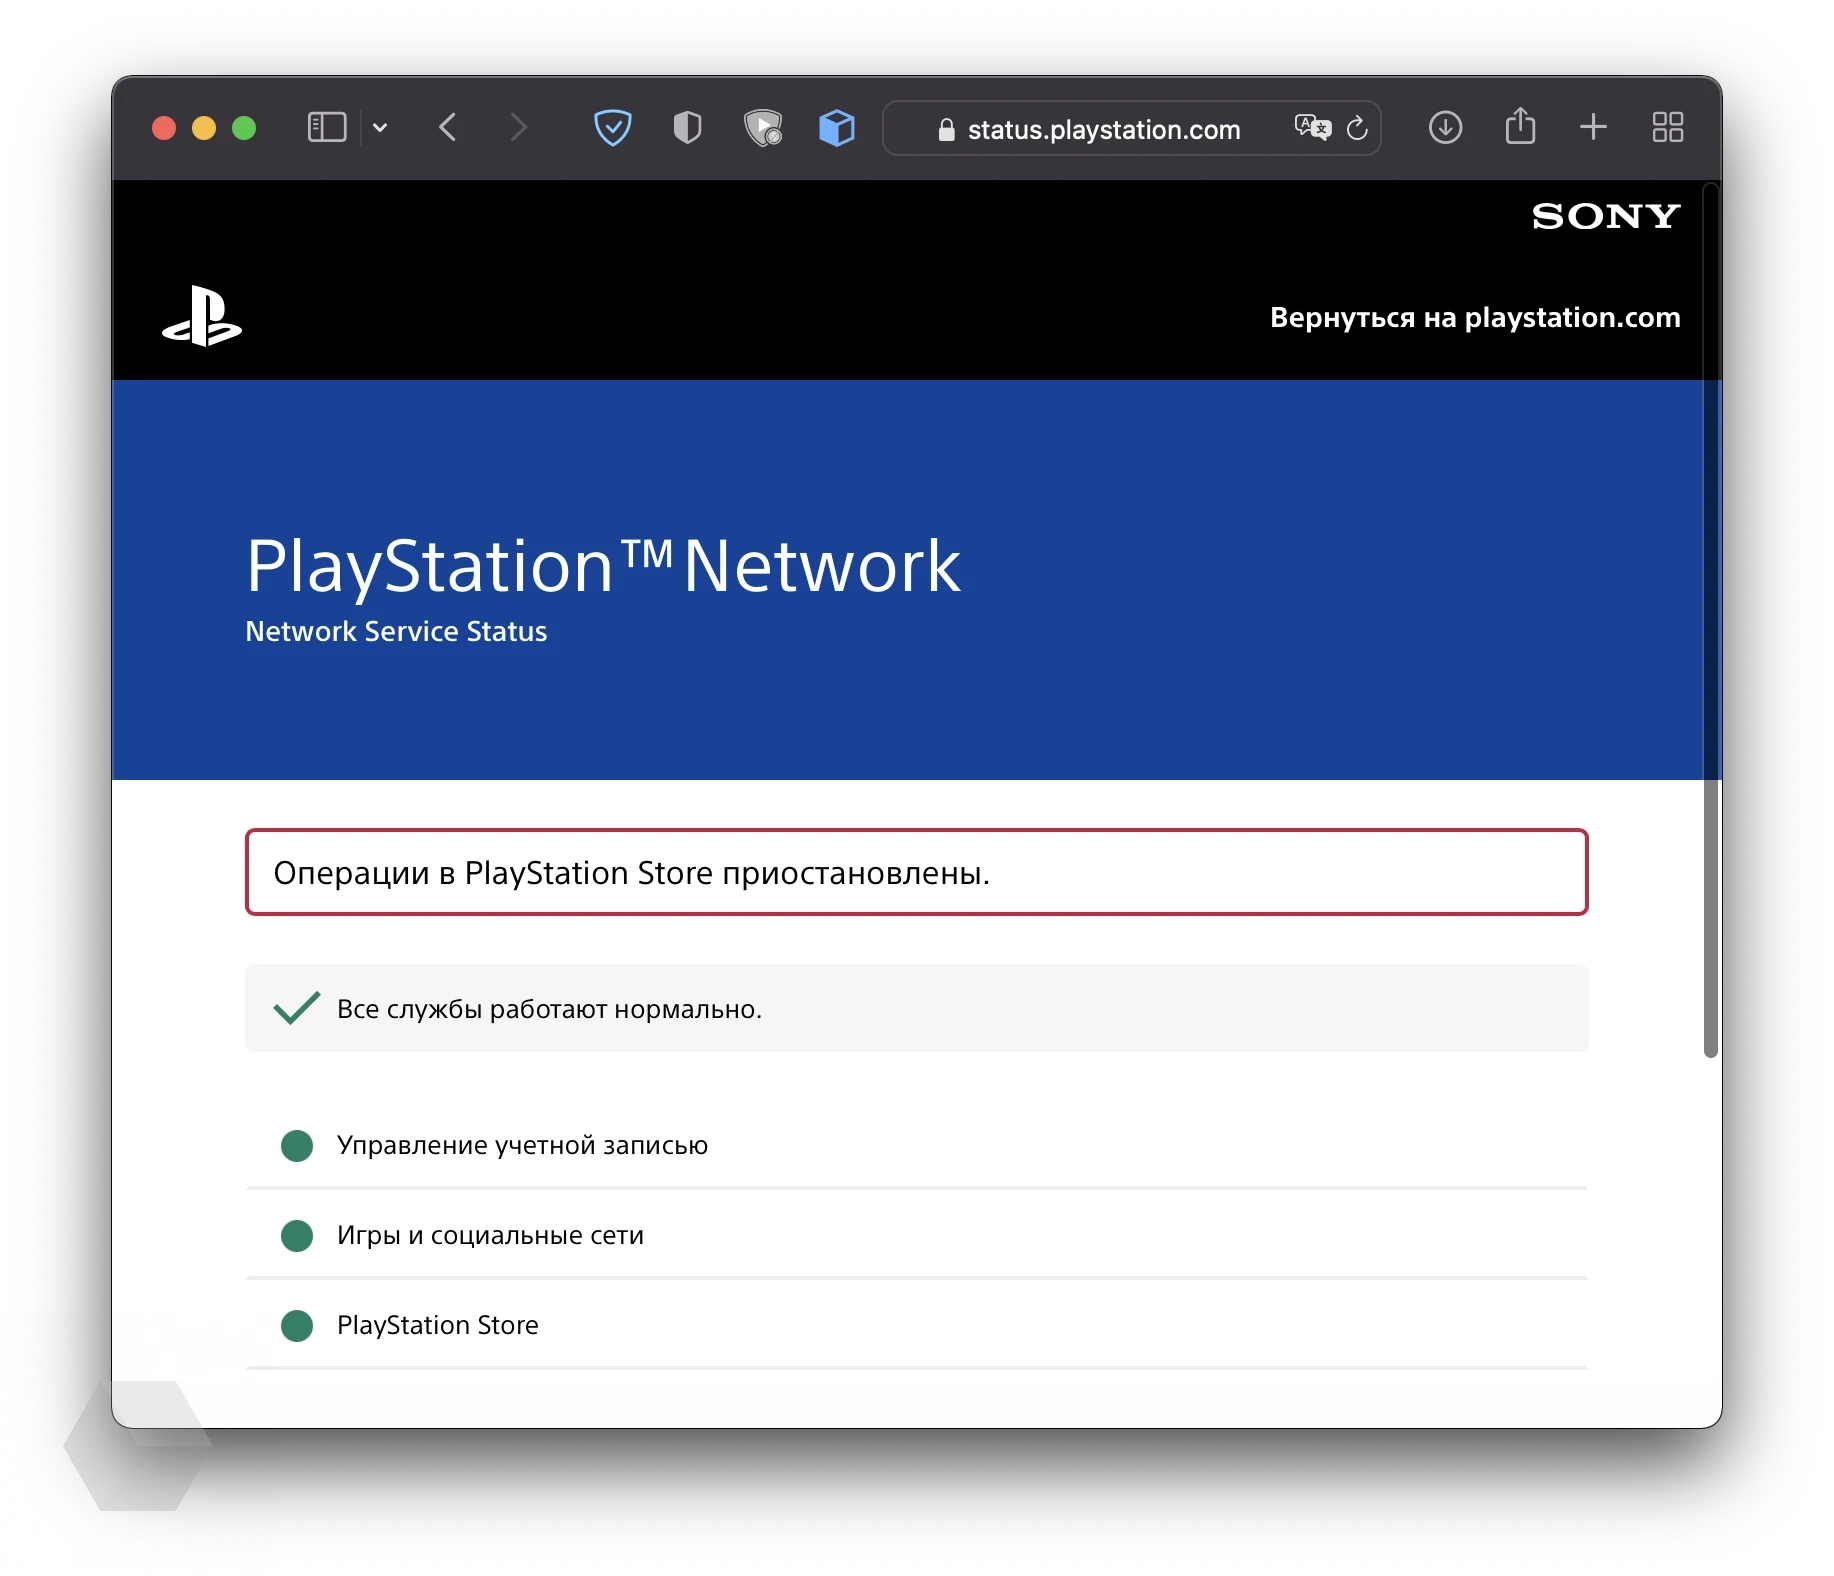Image resolution: width=1834 pixels, height=1576 pixels.
Task: Select the PlayStation Store operations suspended notice
Action: point(917,872)
